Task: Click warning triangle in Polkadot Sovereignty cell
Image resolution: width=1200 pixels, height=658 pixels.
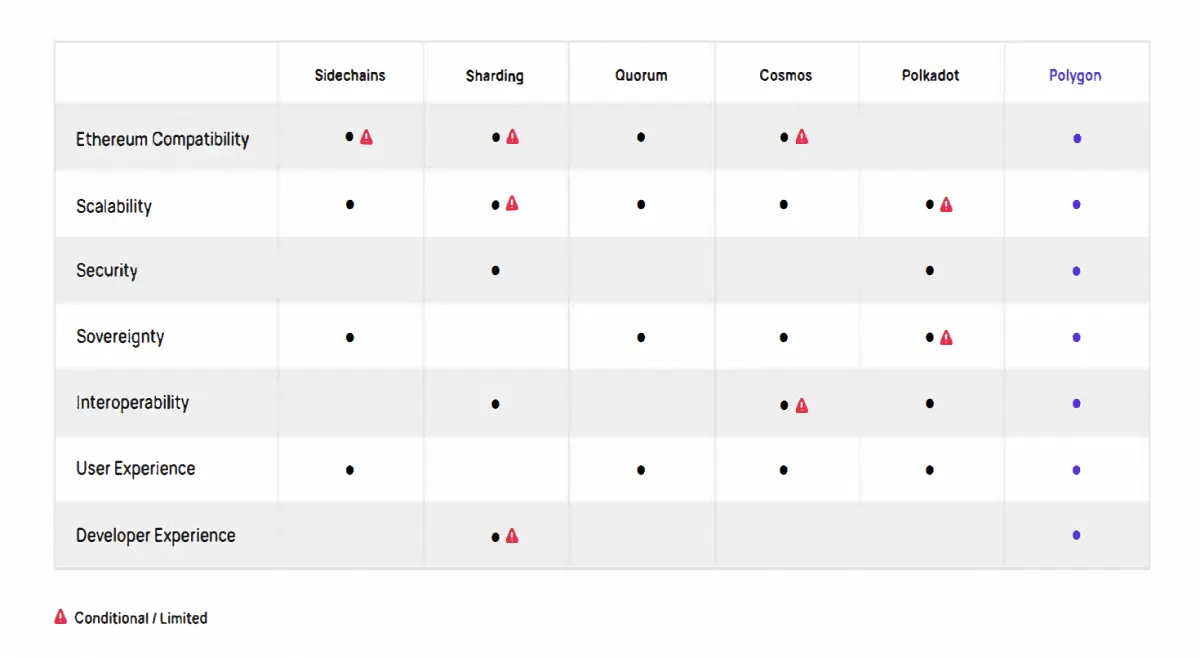Action: tap(946, 338)
